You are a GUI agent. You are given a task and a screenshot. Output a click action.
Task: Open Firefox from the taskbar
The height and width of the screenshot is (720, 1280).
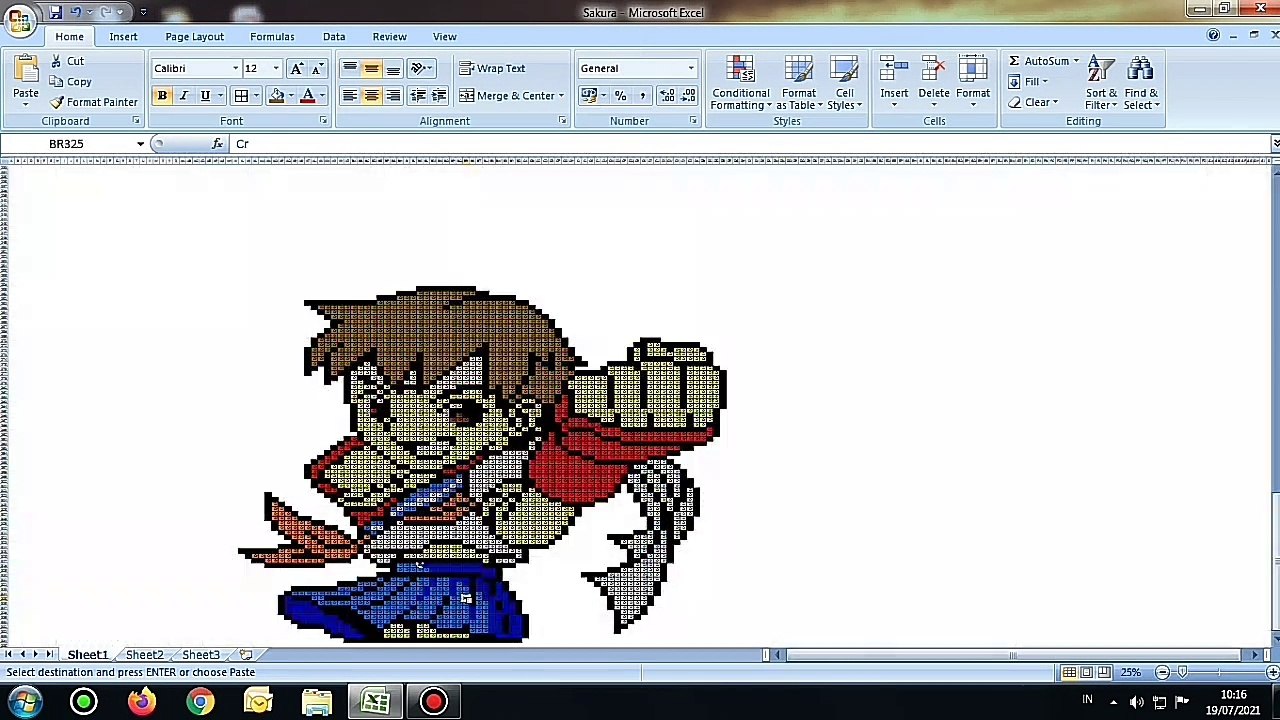(x=142, y=702)
